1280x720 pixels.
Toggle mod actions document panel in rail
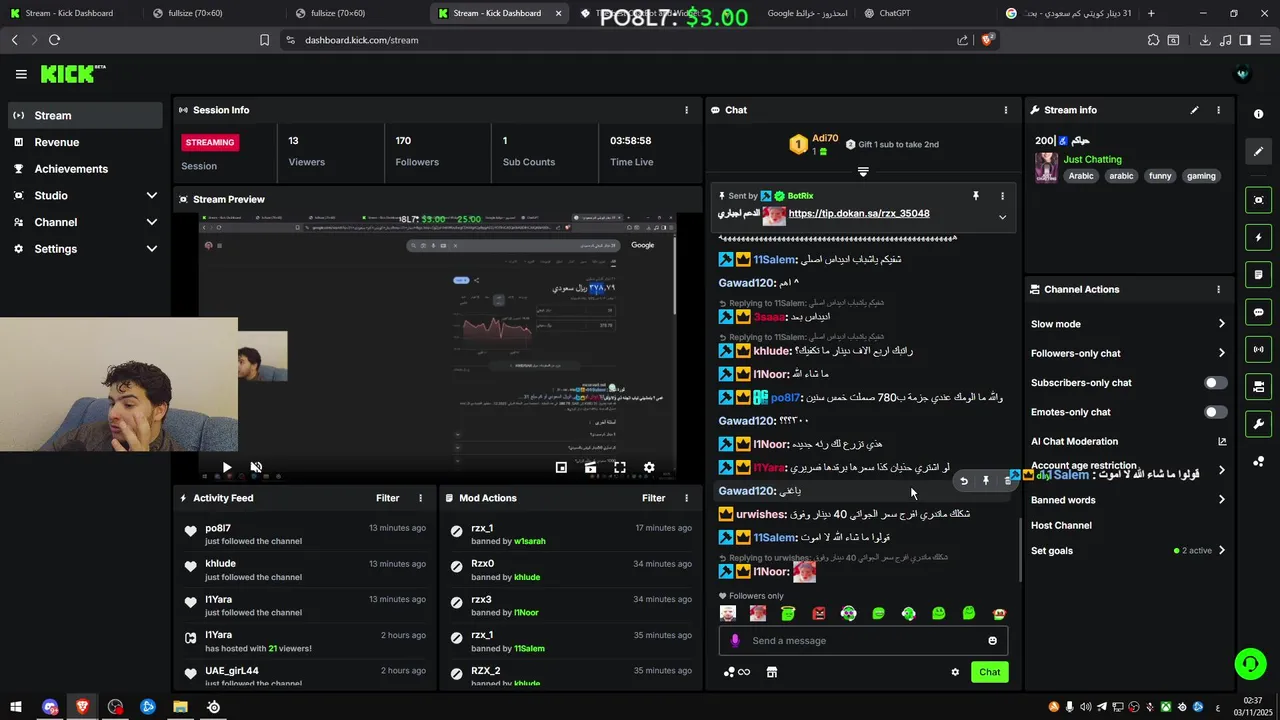(x=1258, y=275)
